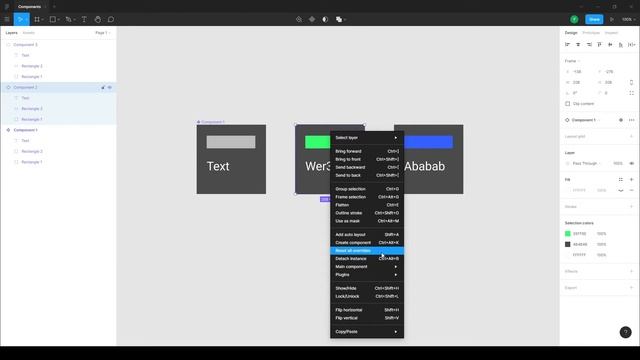Add a stroke with plus icon
Image resolution: width=640 pixels, height=360 pixels.
[631, 207]
